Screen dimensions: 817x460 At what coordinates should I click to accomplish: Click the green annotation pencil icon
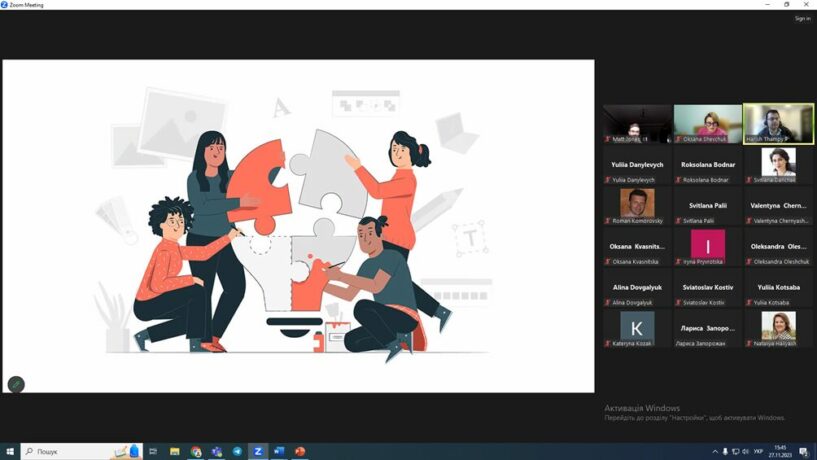[x=15, y=384]
